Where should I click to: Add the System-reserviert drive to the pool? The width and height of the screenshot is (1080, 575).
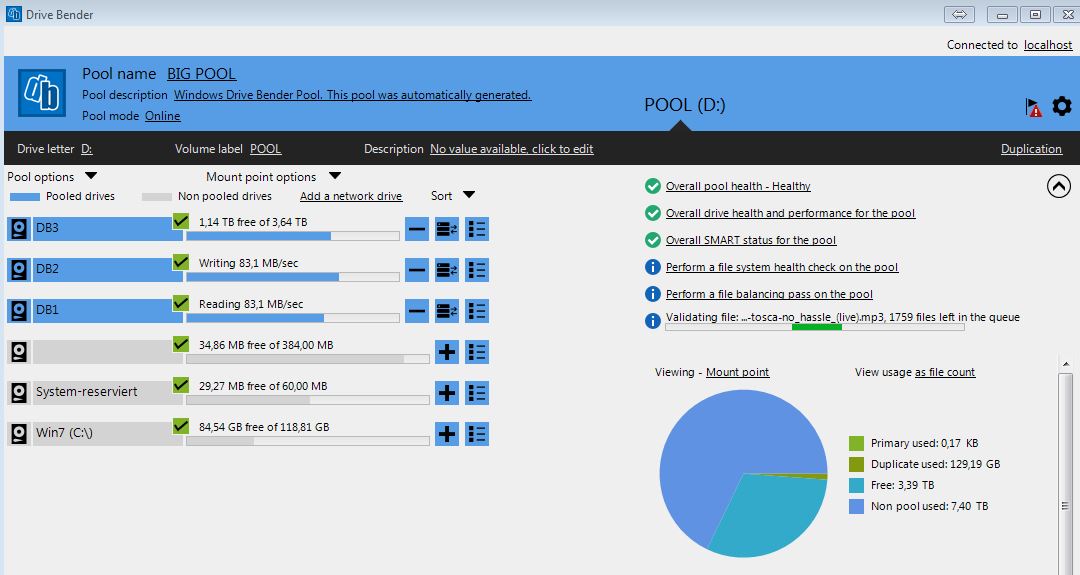coord(447,393)
